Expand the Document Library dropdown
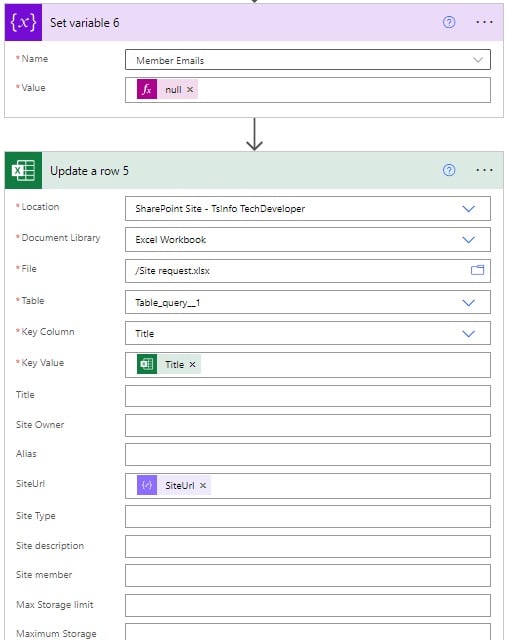The width and height of the screenshot is (507, 640). (469, 240)
